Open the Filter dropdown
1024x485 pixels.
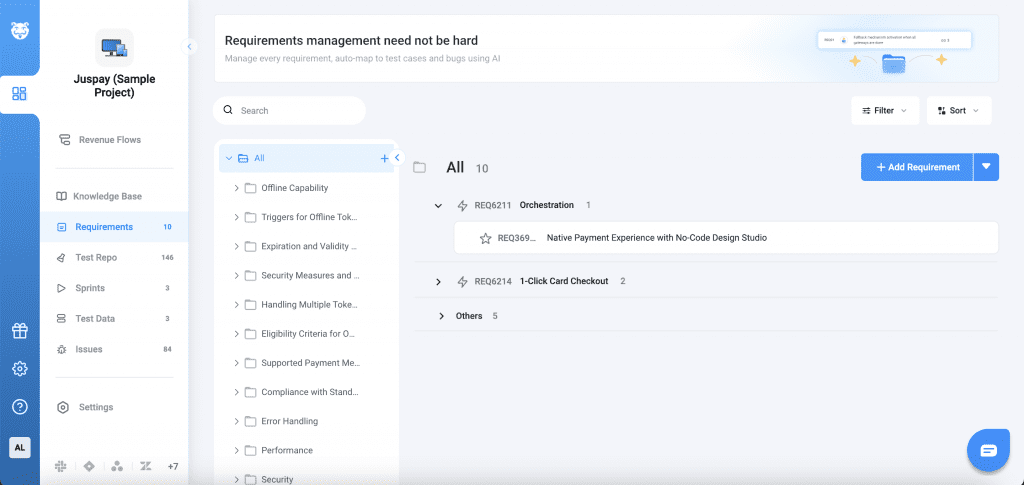pos(884,111)
